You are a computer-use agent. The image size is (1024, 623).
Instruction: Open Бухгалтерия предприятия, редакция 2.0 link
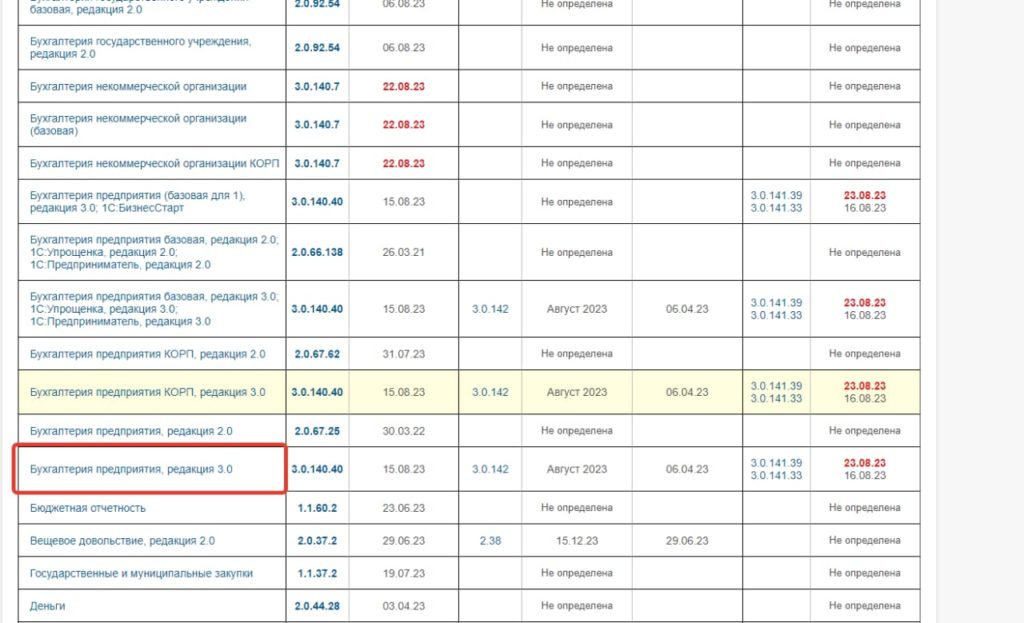click(131, 431)
